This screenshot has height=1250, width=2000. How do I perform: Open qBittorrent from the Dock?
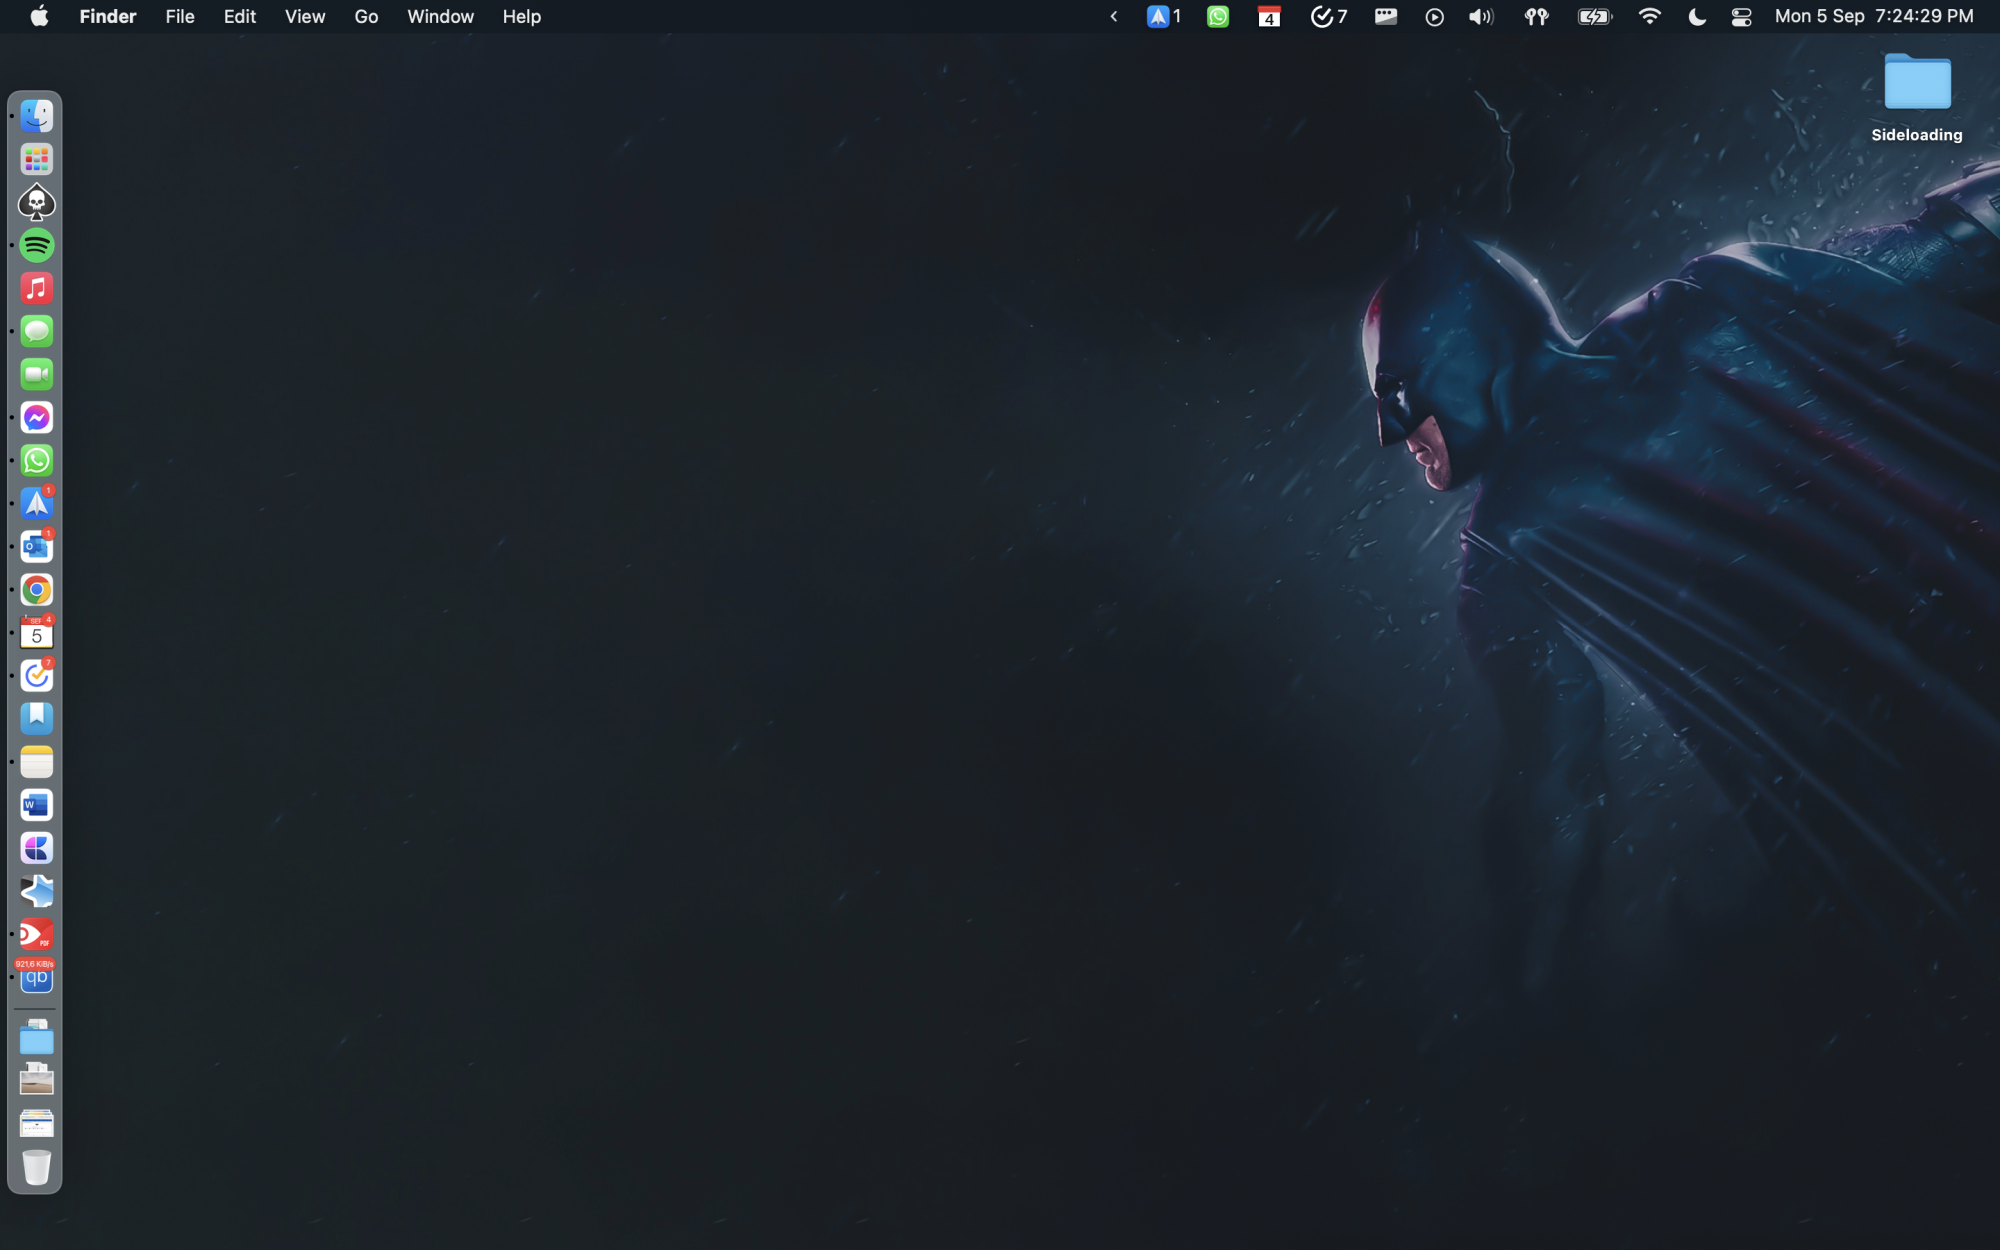pyautogui.click(x=36, y=977)
